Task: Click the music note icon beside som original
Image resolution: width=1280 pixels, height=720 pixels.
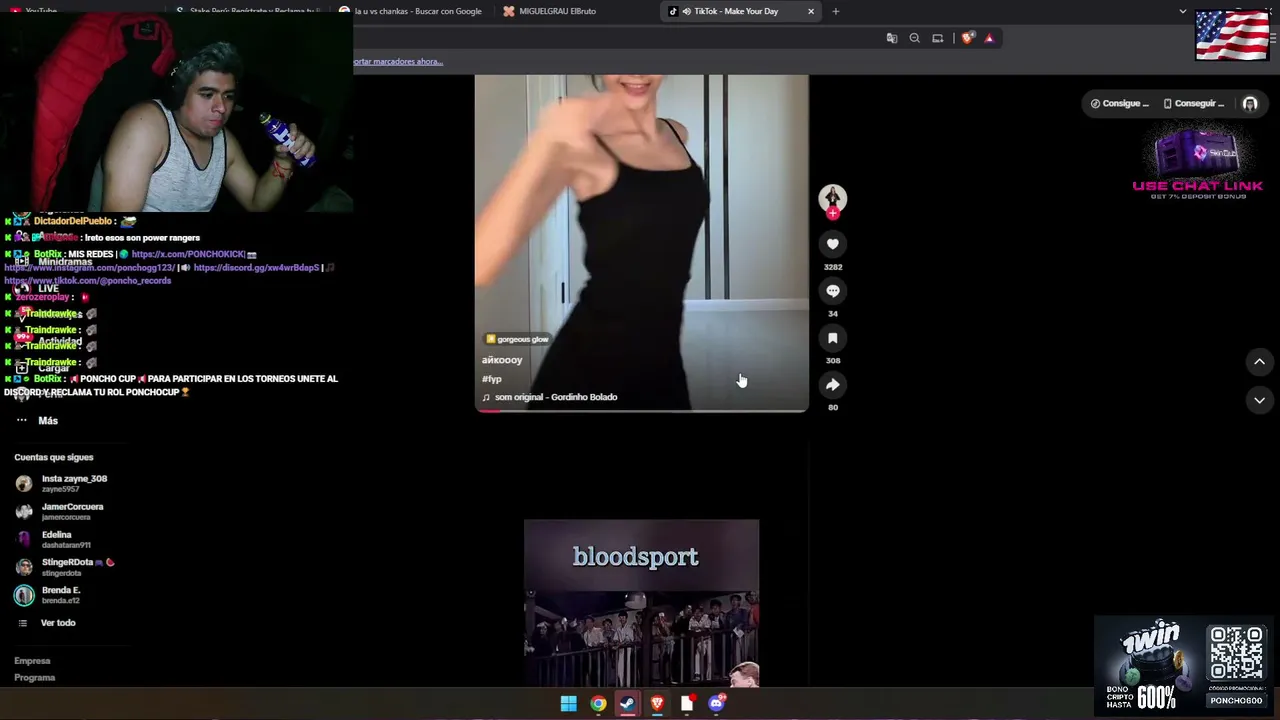Action: [x=486, y=397]
